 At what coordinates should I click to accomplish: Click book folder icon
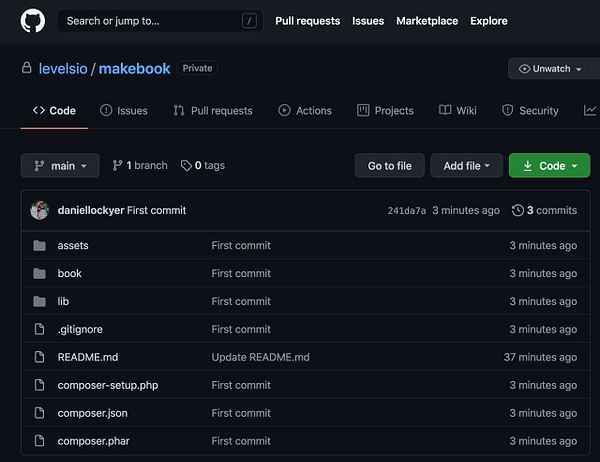(39, 273)
